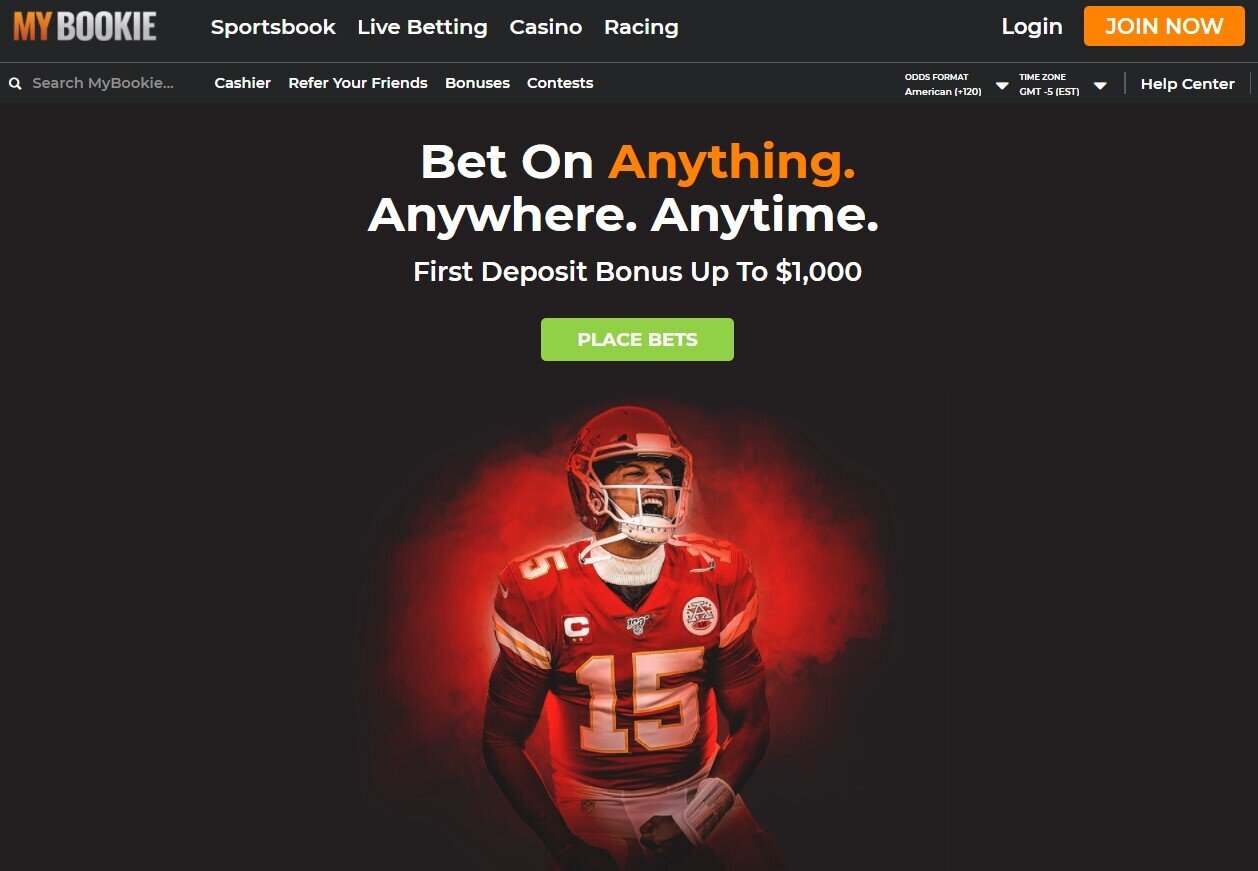Click the football player hero image
Image resolution: width=1258 pixels, height=871 pixels.
point(627,635)
